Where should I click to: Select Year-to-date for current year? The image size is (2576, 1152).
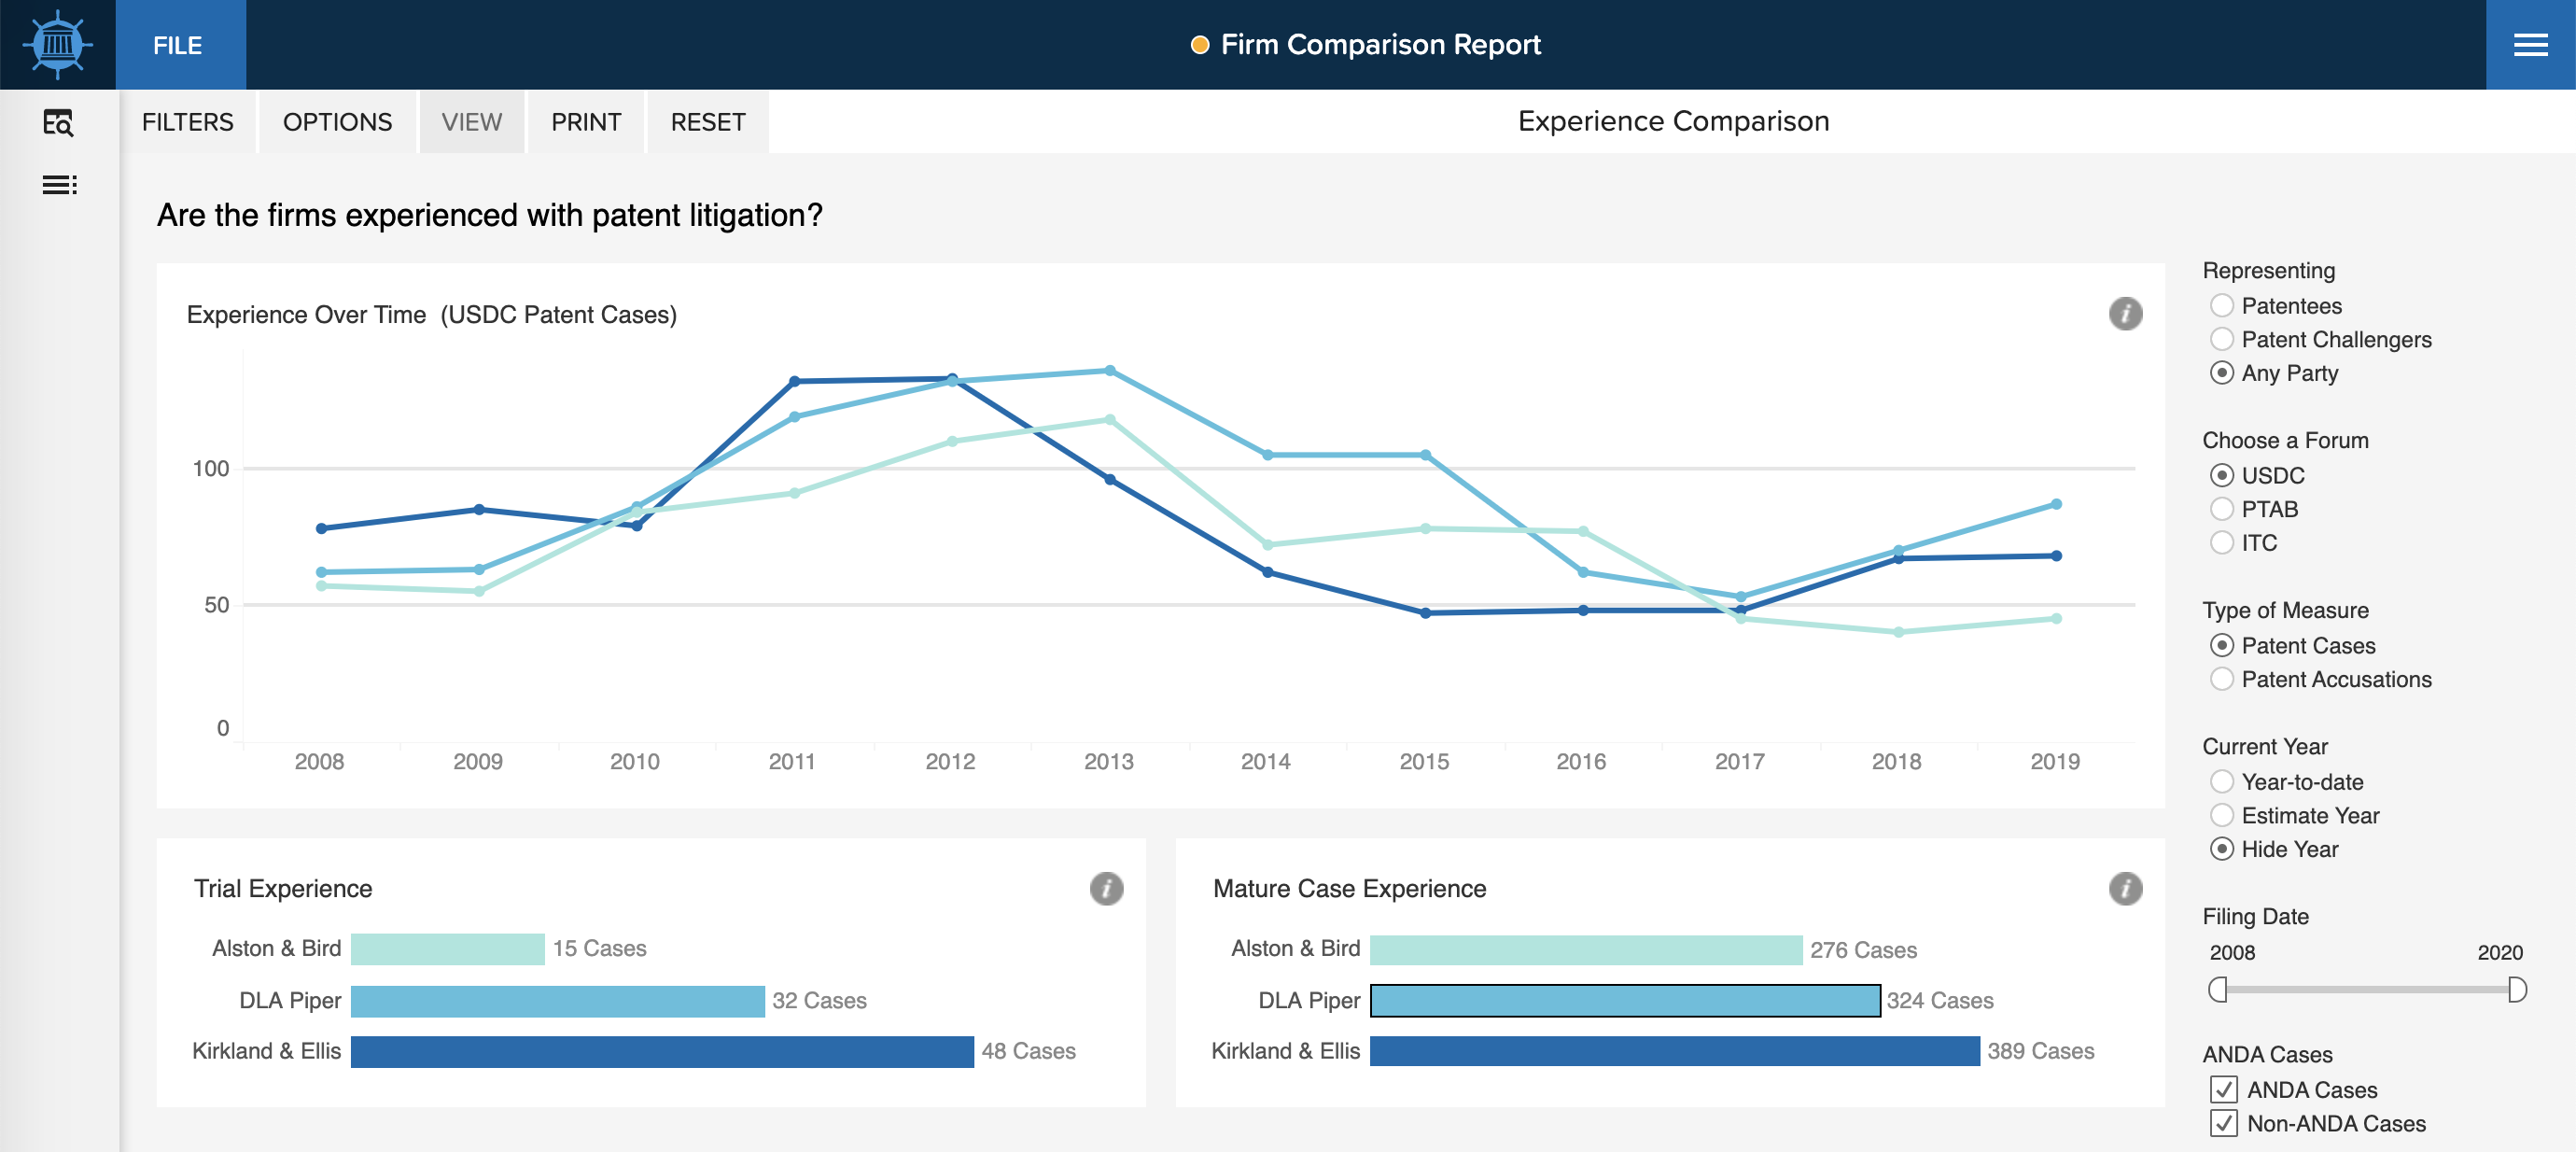(2222, 781)
